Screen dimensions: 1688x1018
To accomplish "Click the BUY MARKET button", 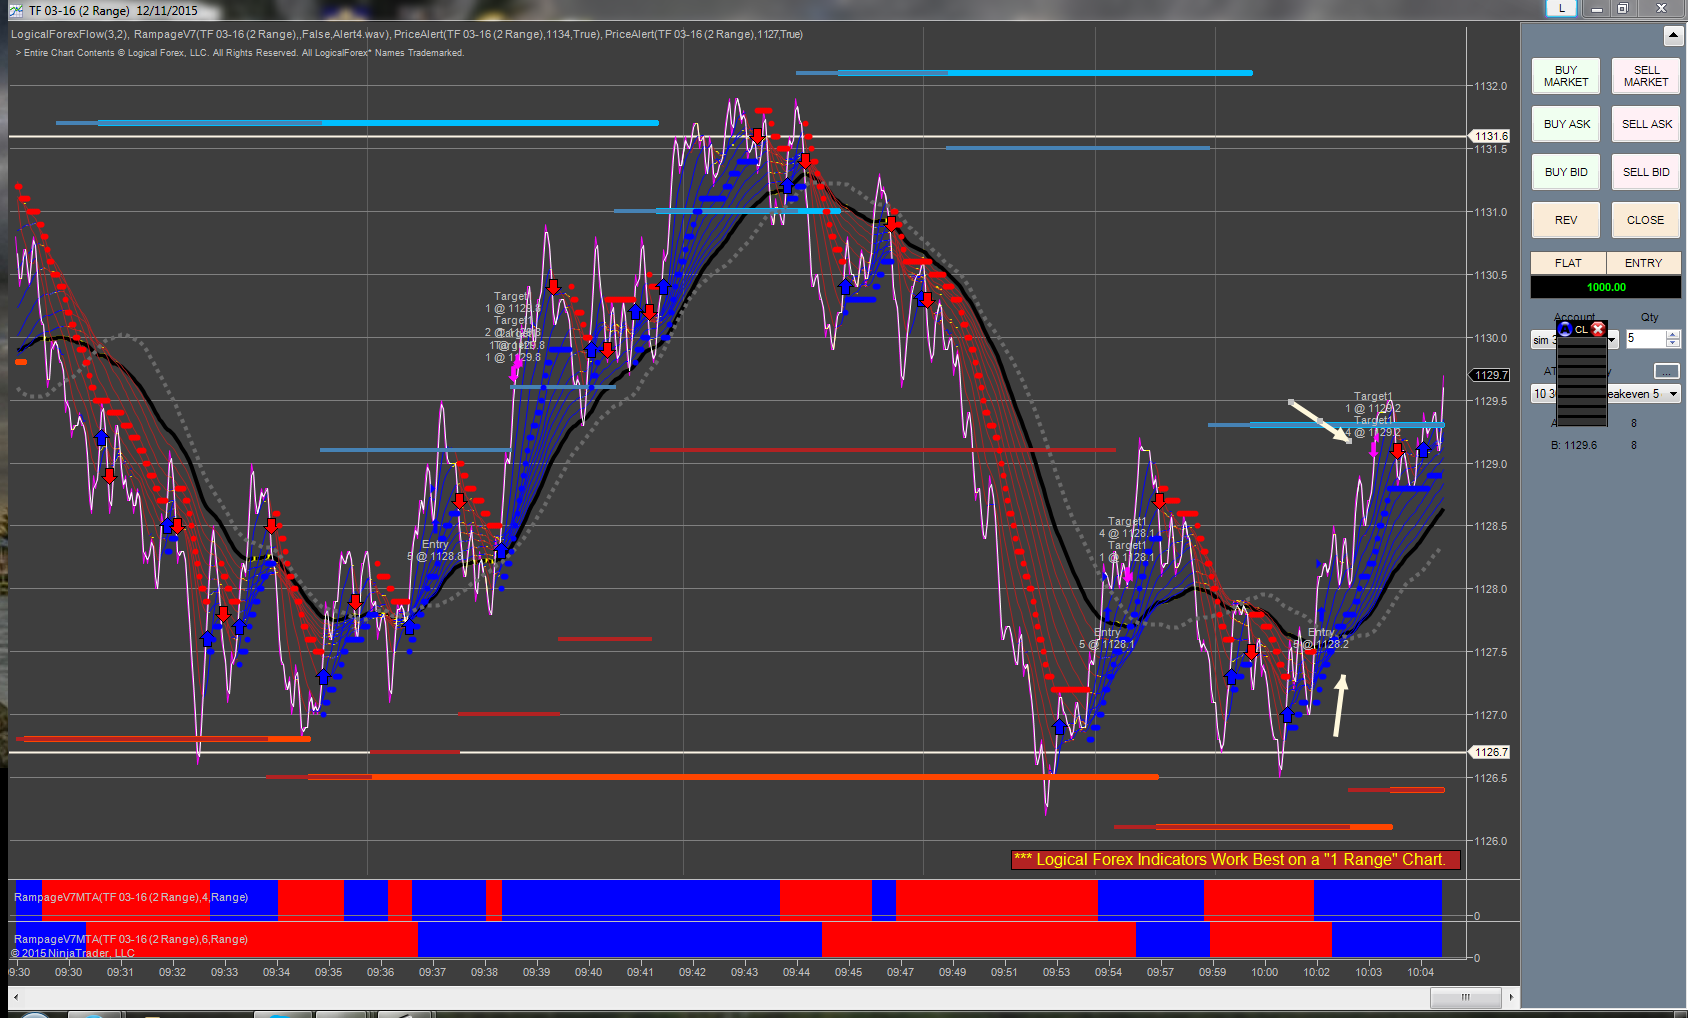I will pyautogui.click(x=1566, y=76).
